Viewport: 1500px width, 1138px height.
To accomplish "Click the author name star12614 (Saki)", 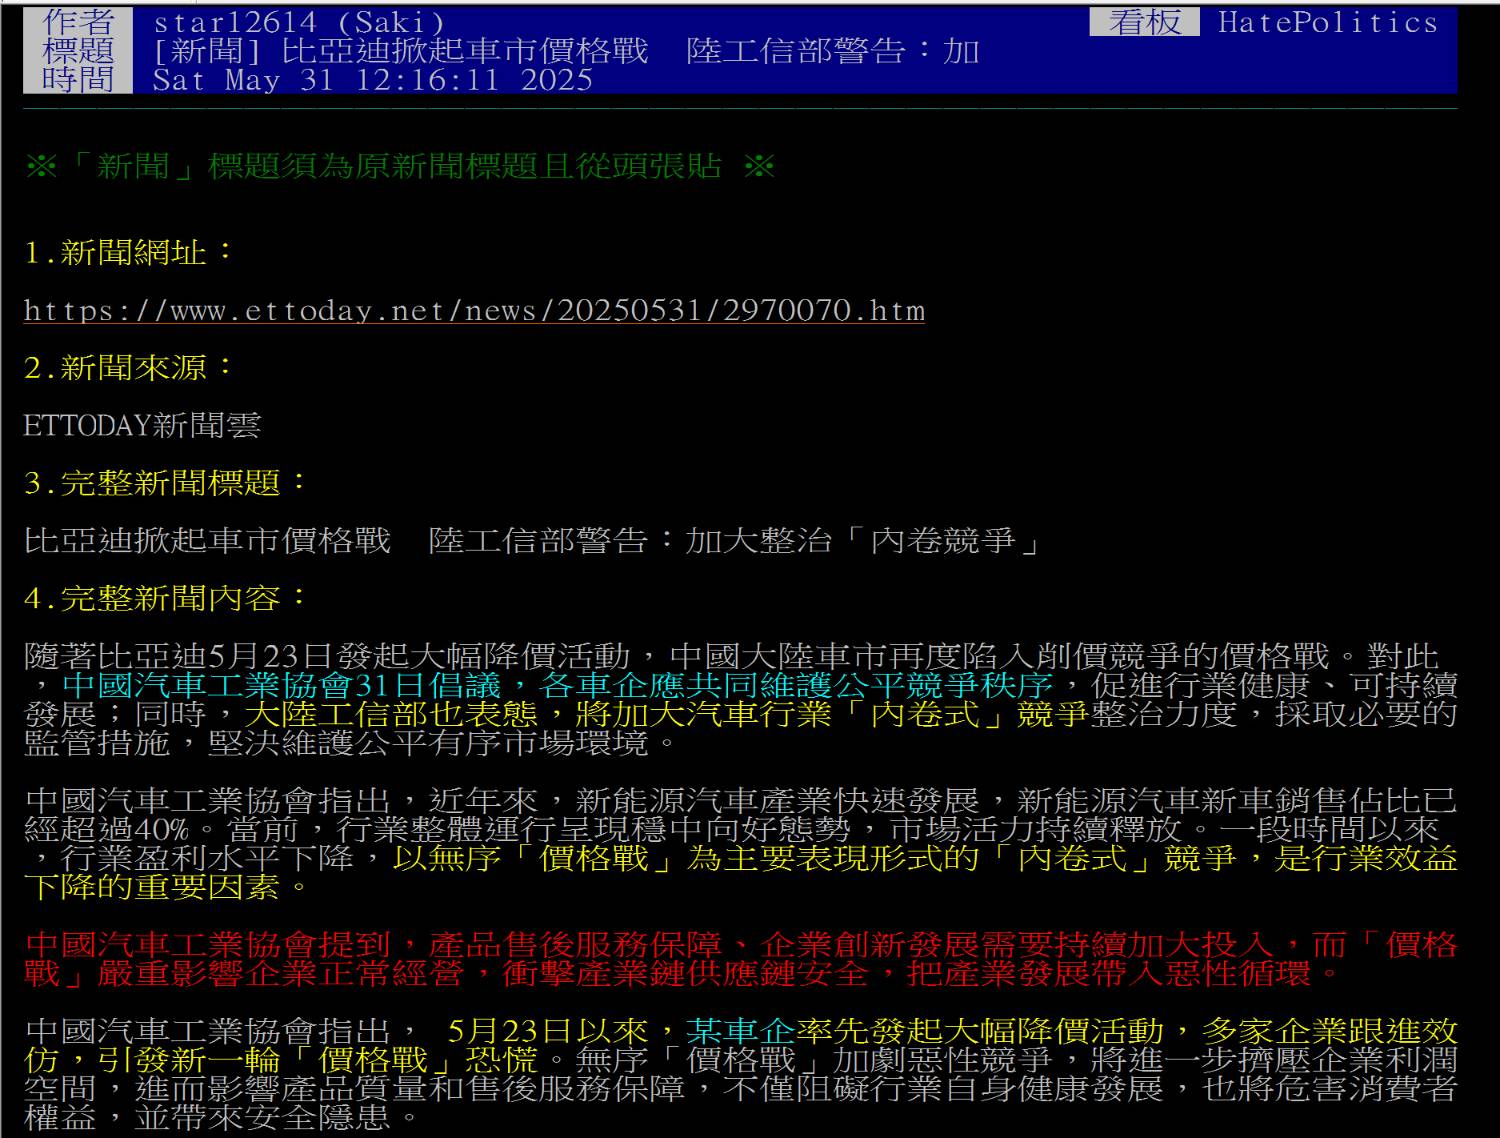I will pos(299,22).
